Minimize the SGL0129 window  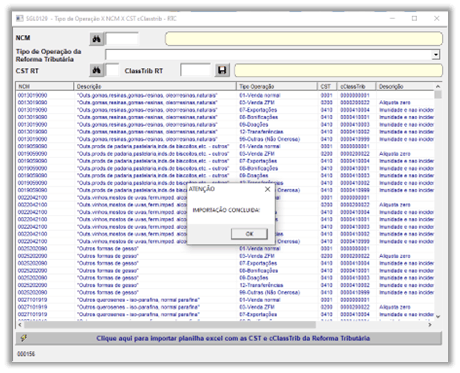point(393,19)
